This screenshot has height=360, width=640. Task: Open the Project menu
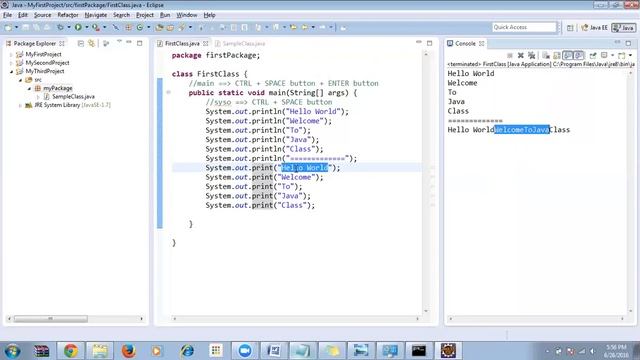click(145, 15)
